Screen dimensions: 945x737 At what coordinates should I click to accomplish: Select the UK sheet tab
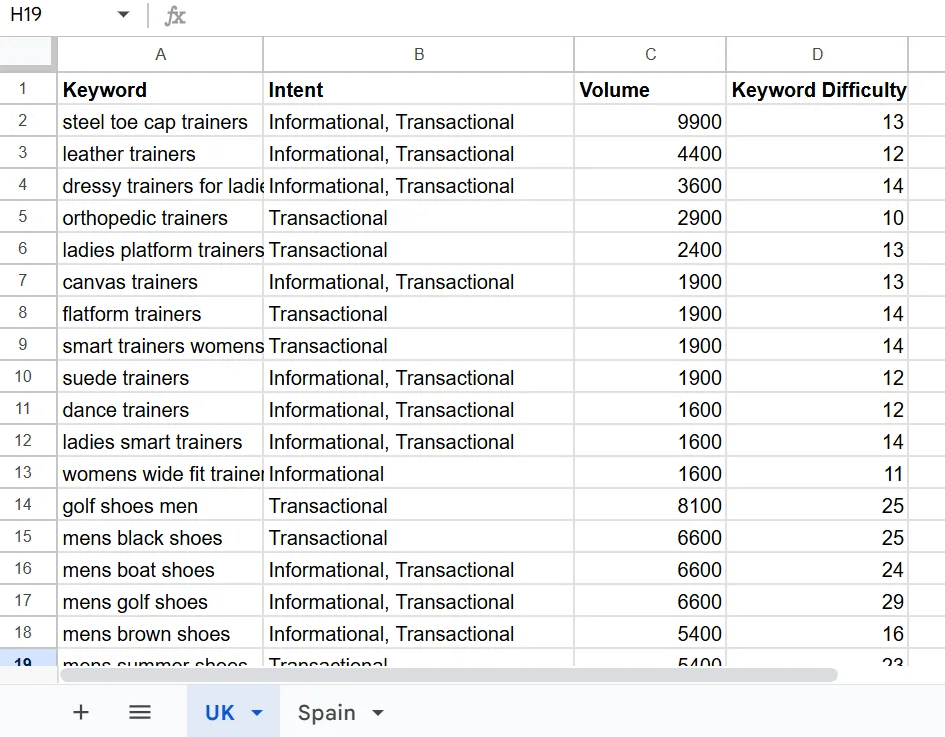[x=219, y=713]
